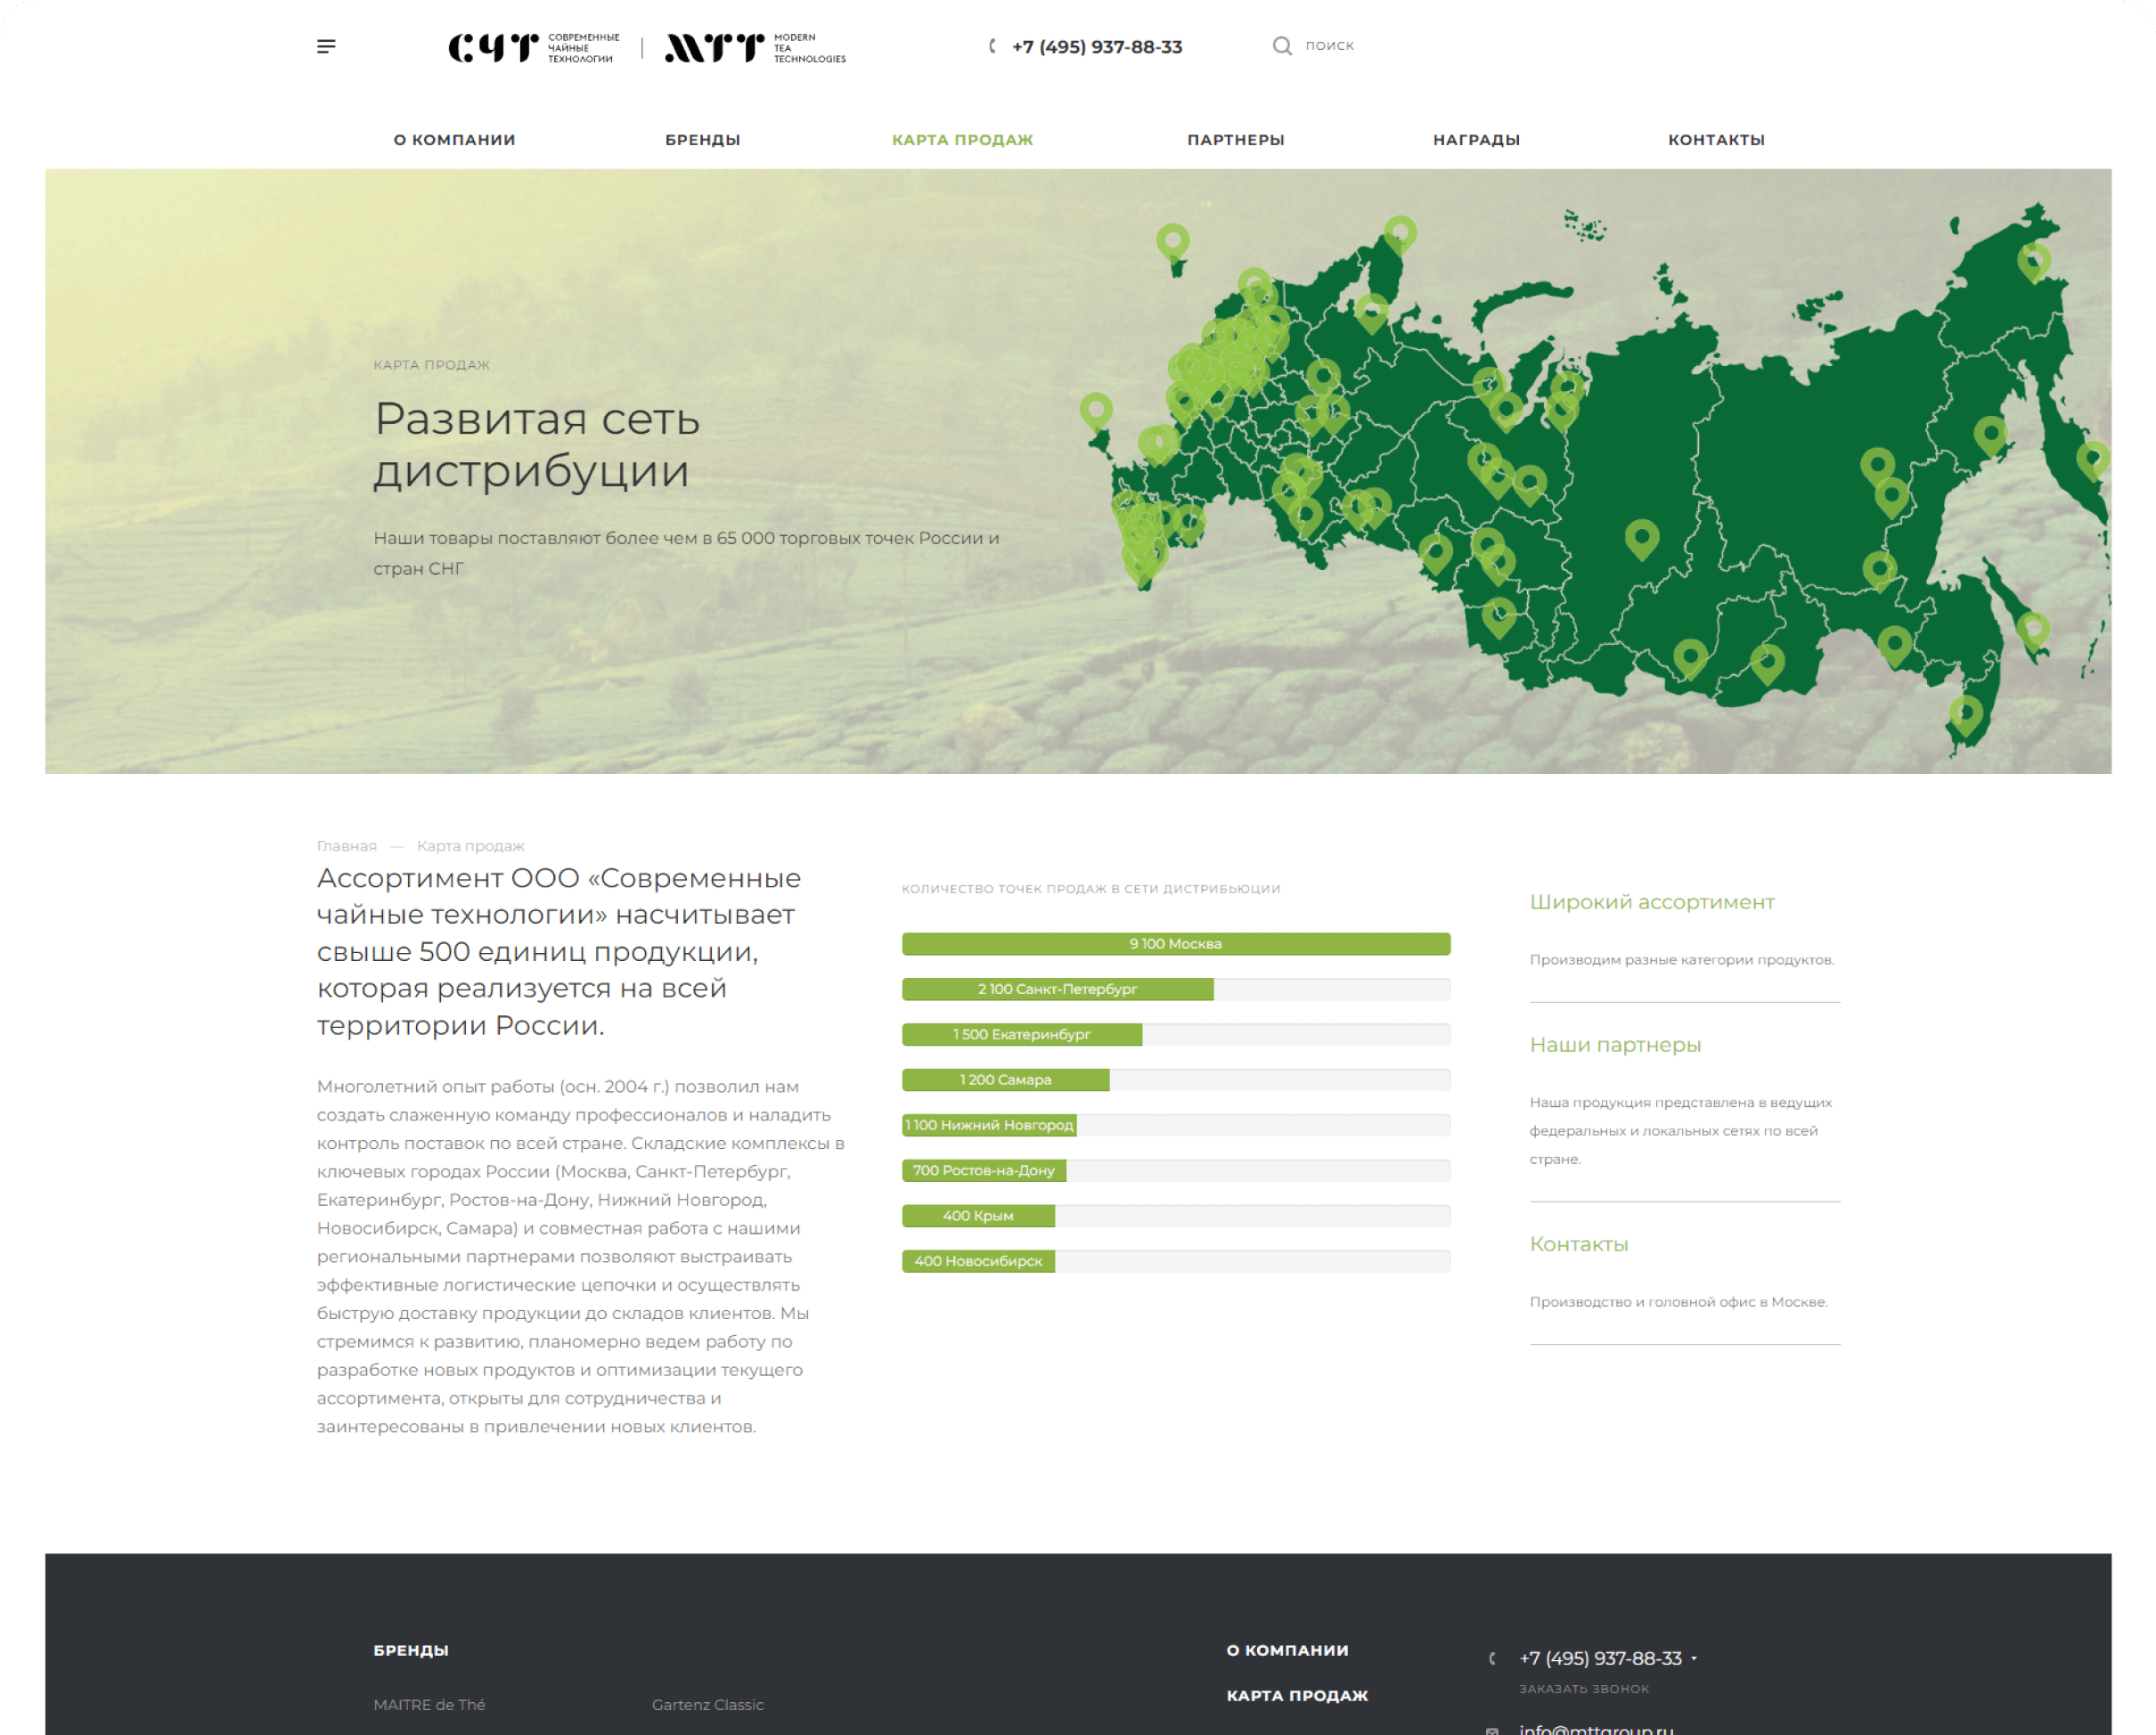Click the footer email envelope icon

pos(1492,1730)
